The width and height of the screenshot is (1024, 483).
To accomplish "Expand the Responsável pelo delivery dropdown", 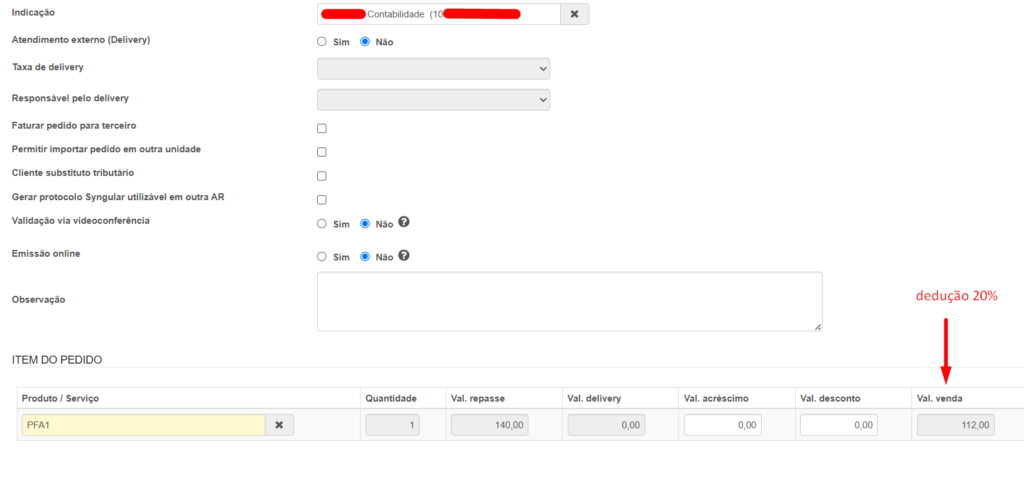I will [433, 100].
